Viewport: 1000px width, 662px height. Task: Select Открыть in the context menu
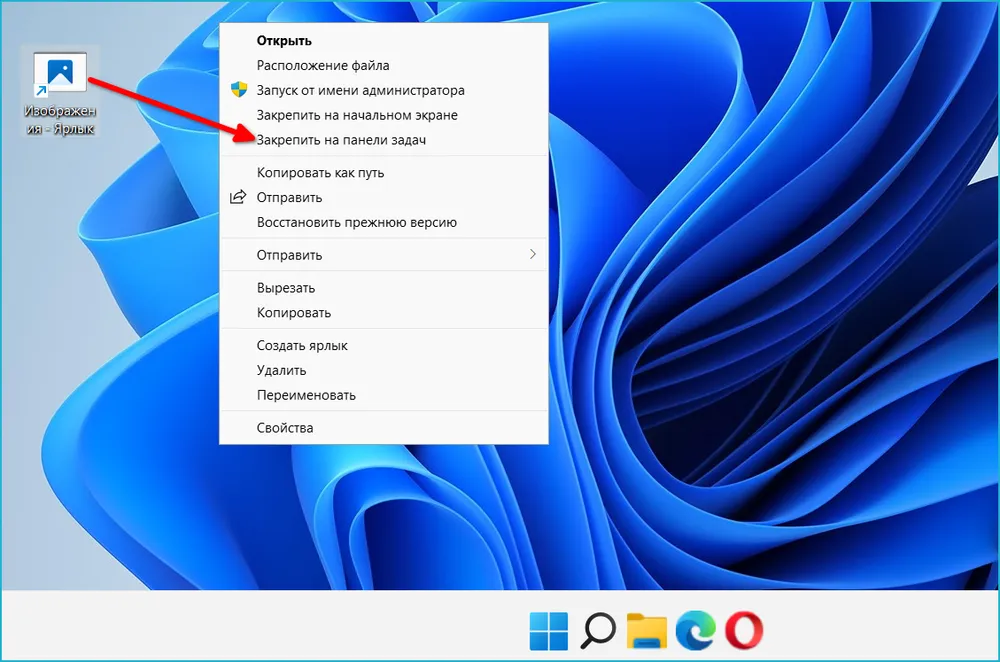[285, 41]
